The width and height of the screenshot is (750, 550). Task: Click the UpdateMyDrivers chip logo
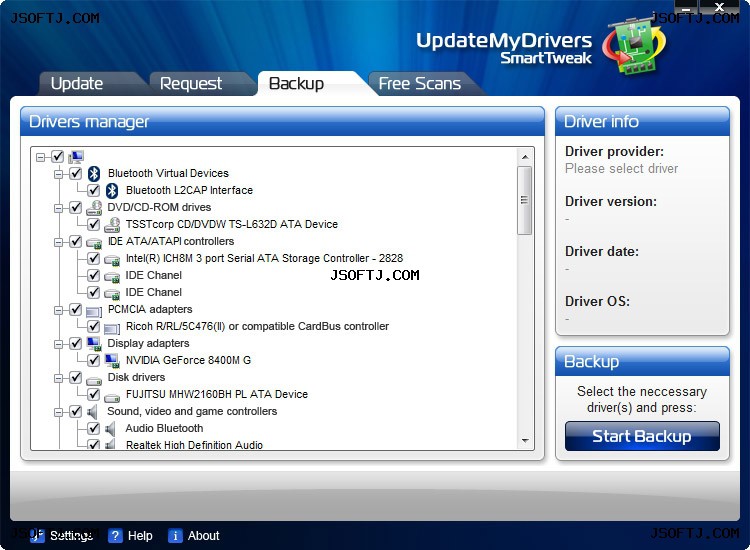point(634,45)
